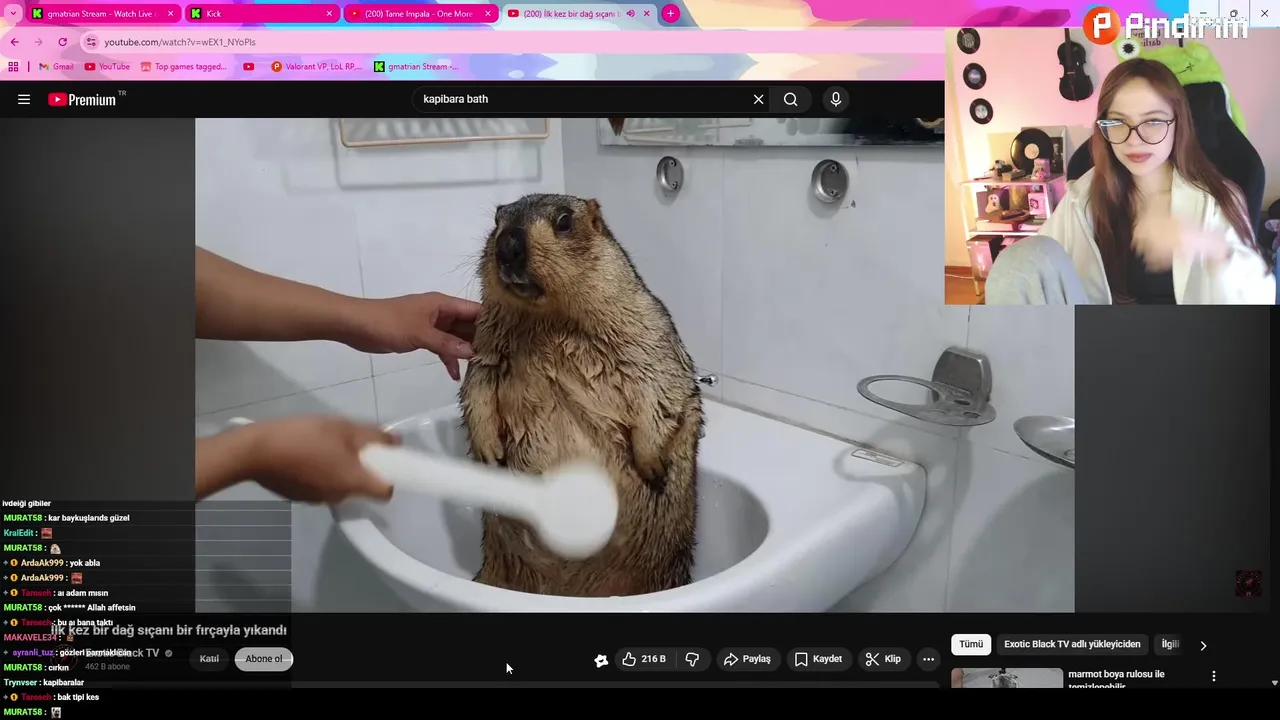Open the marmot boya rulosu thumbnail
The height and width of the screenshot is (720, 1280).
click(1007, 678)
